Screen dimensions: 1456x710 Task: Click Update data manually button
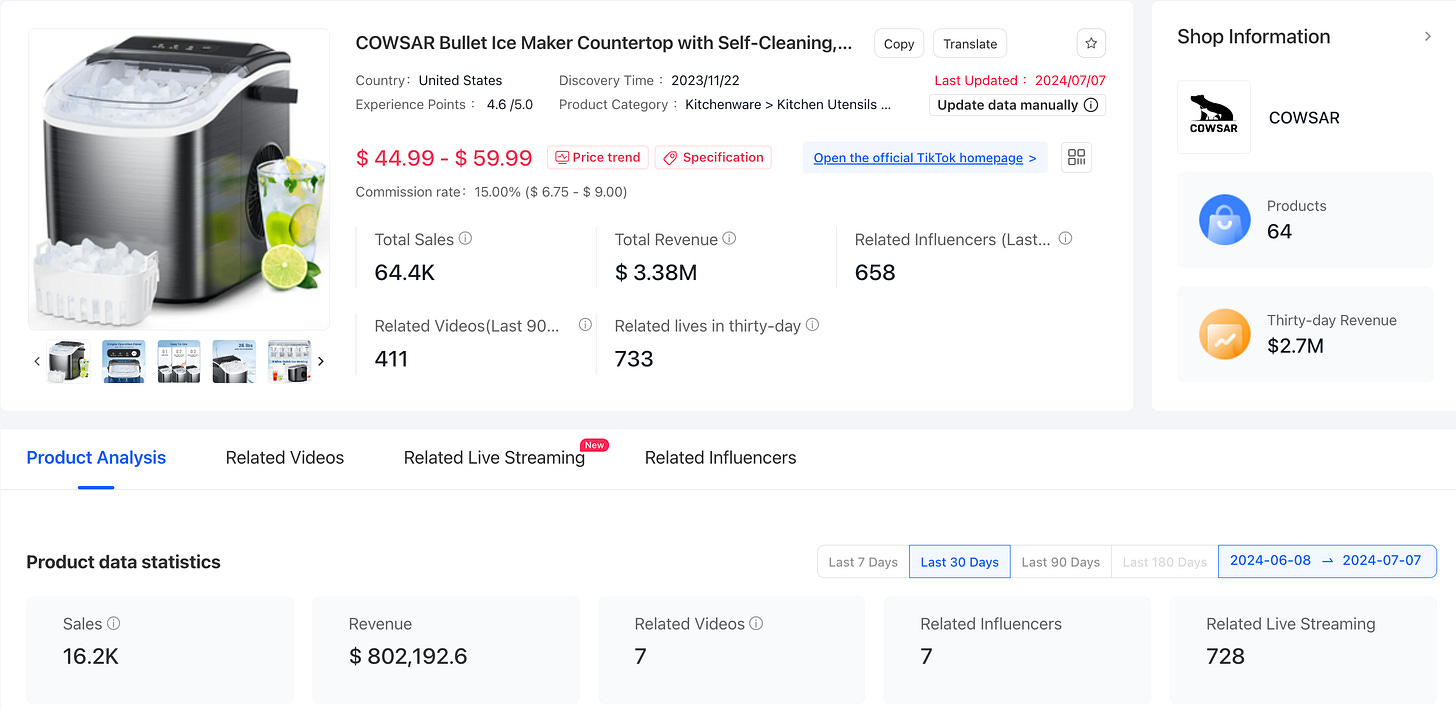coord(1017,105)
